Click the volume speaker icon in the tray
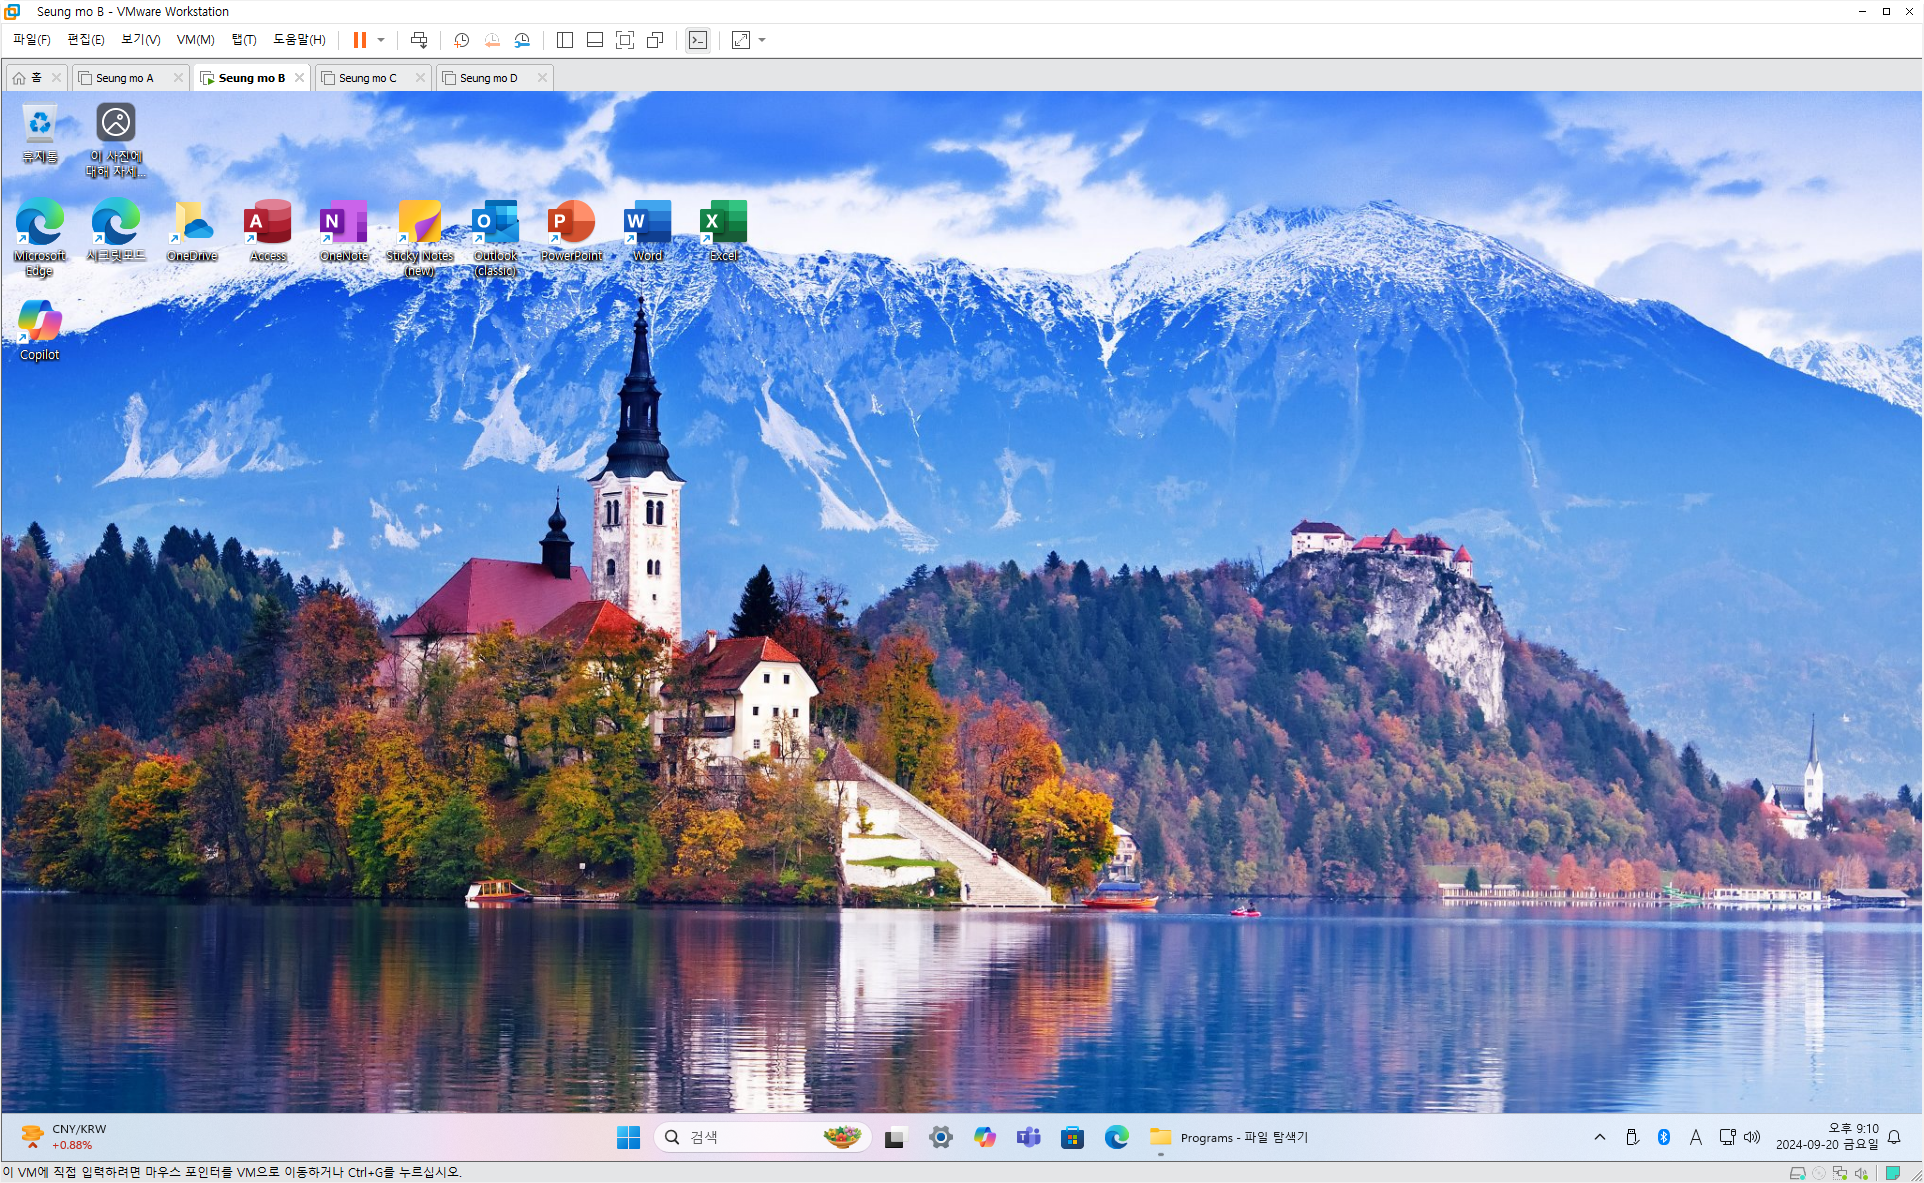 coord(1752,1137)
